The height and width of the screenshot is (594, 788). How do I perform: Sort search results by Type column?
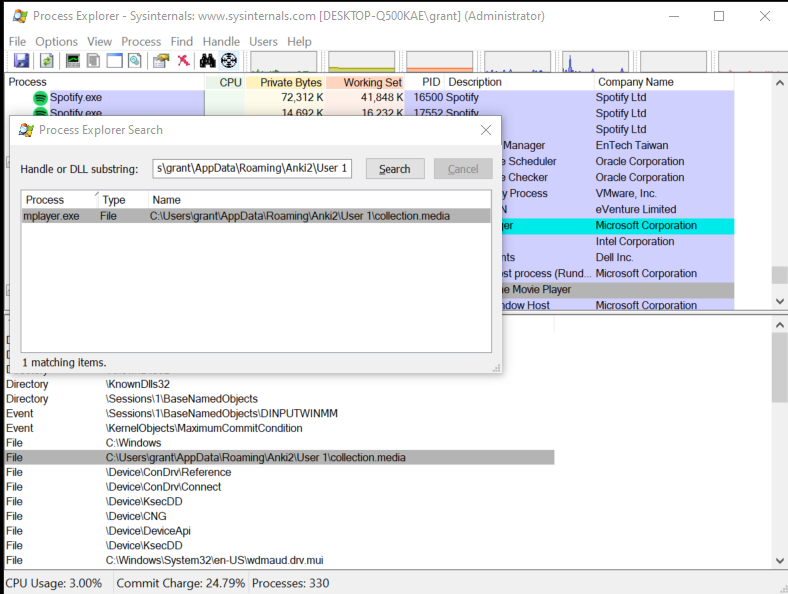123,200
